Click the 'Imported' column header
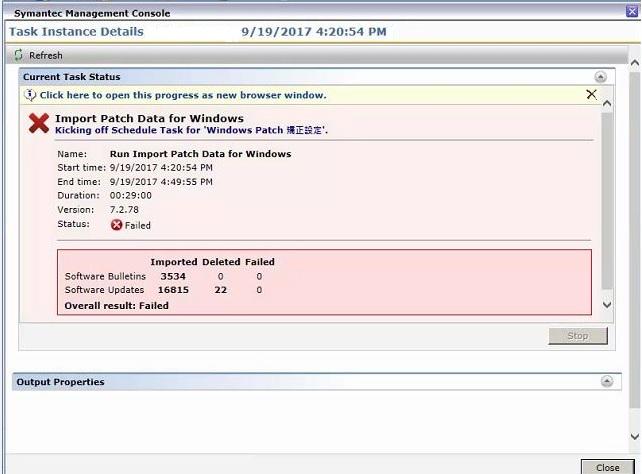This screenshot has height=474, width=642. coord(174,262)
